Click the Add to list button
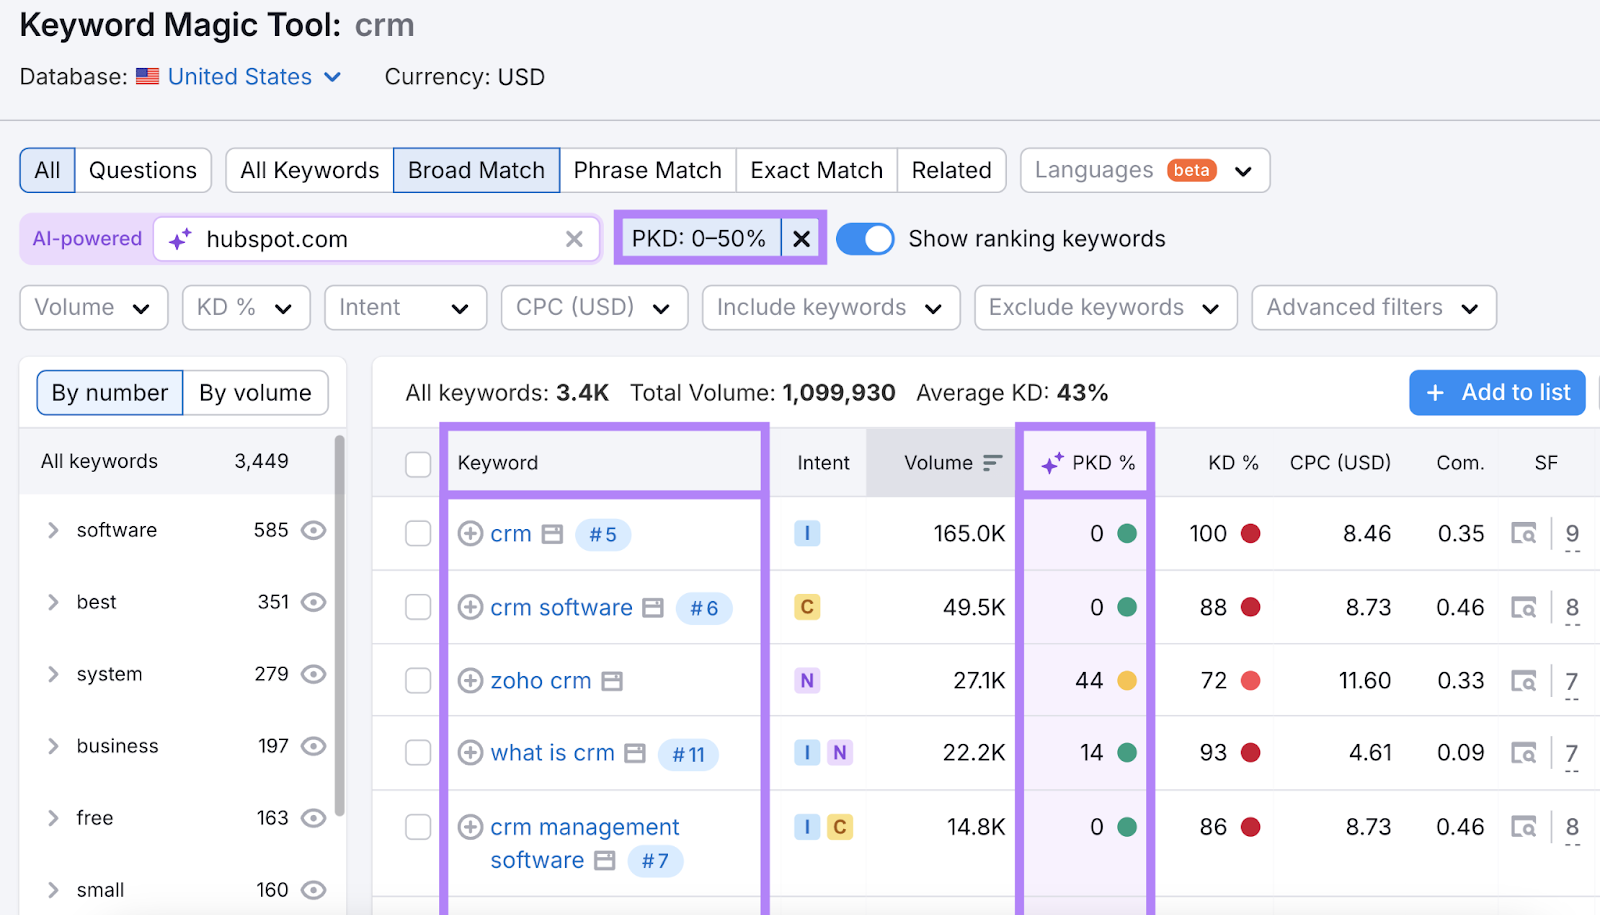 coord(1496,392)
